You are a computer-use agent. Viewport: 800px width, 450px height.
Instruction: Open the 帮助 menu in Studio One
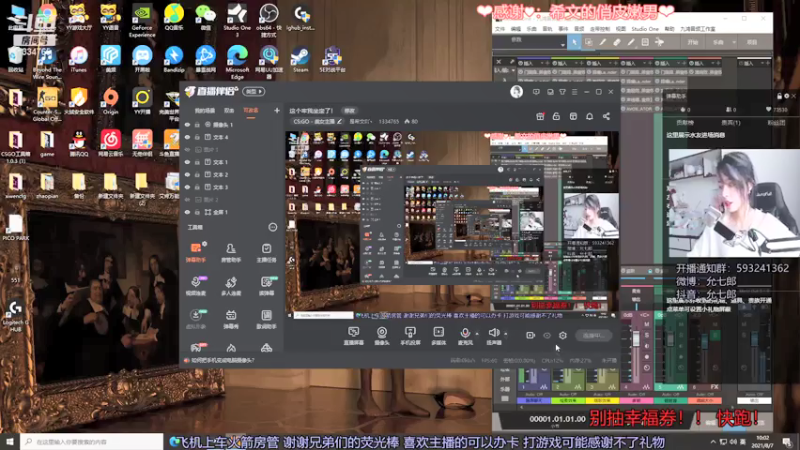[x=669, y=29]
